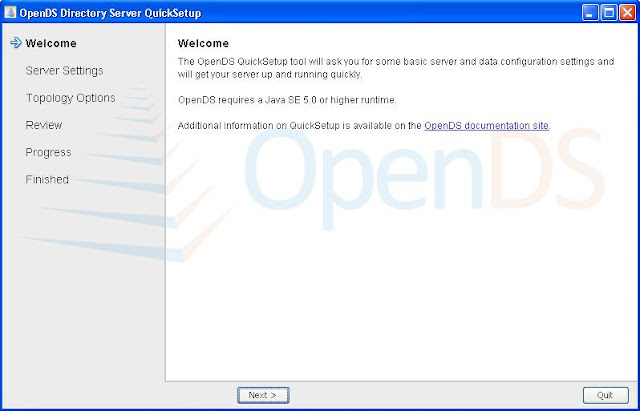Image resolution: width=640 pixels, height=411 pixels.
Task: Click the QuickSetup tool description paragraph
Action: coord(396,68)
